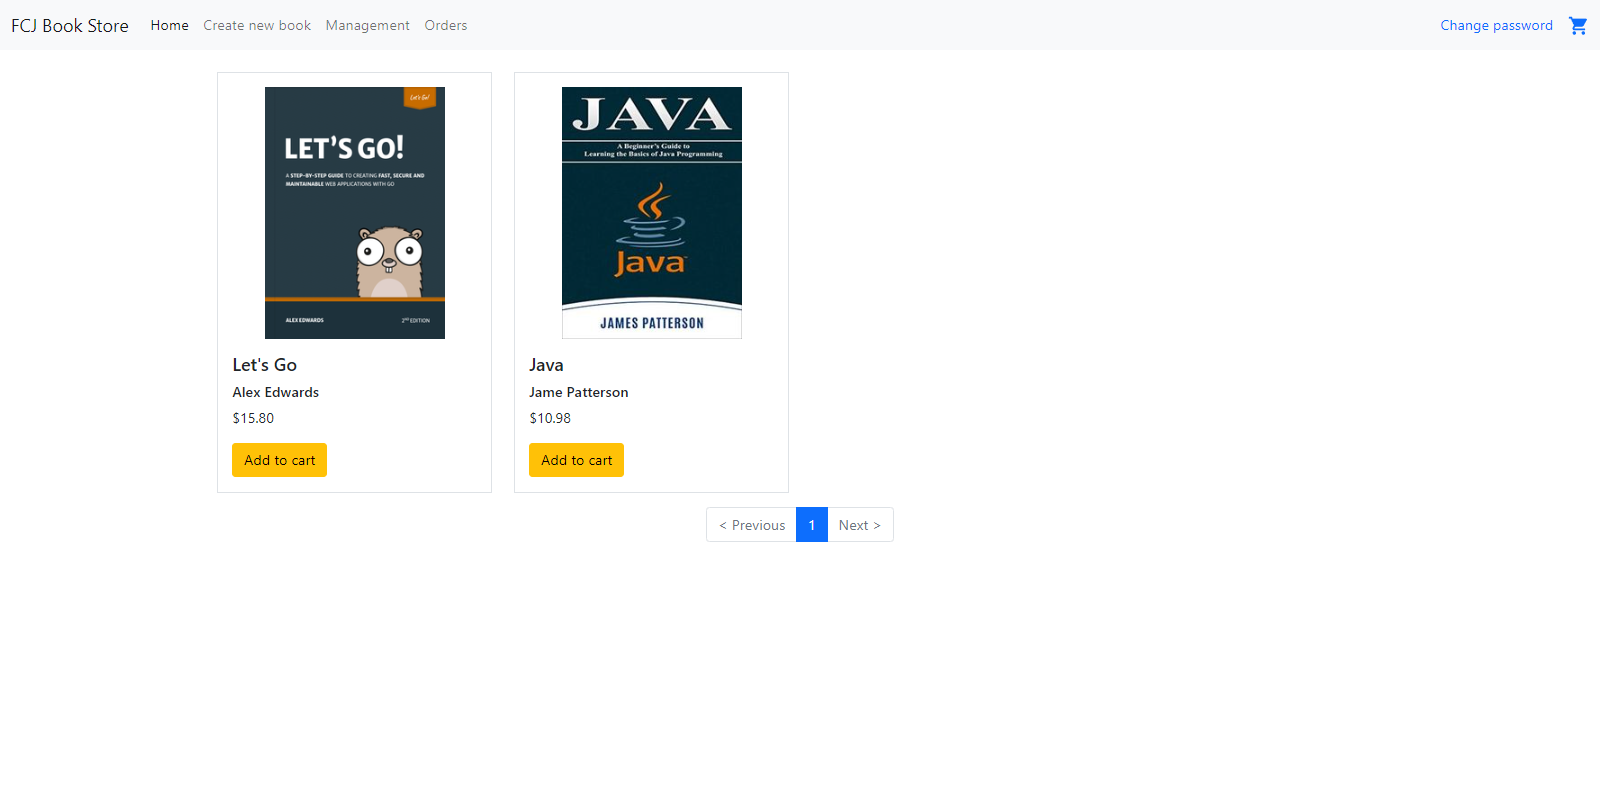Open the Orders nav item
The height and width of the screenshot is (811, 1600).
pyautogui.click(x=445, y=25)
